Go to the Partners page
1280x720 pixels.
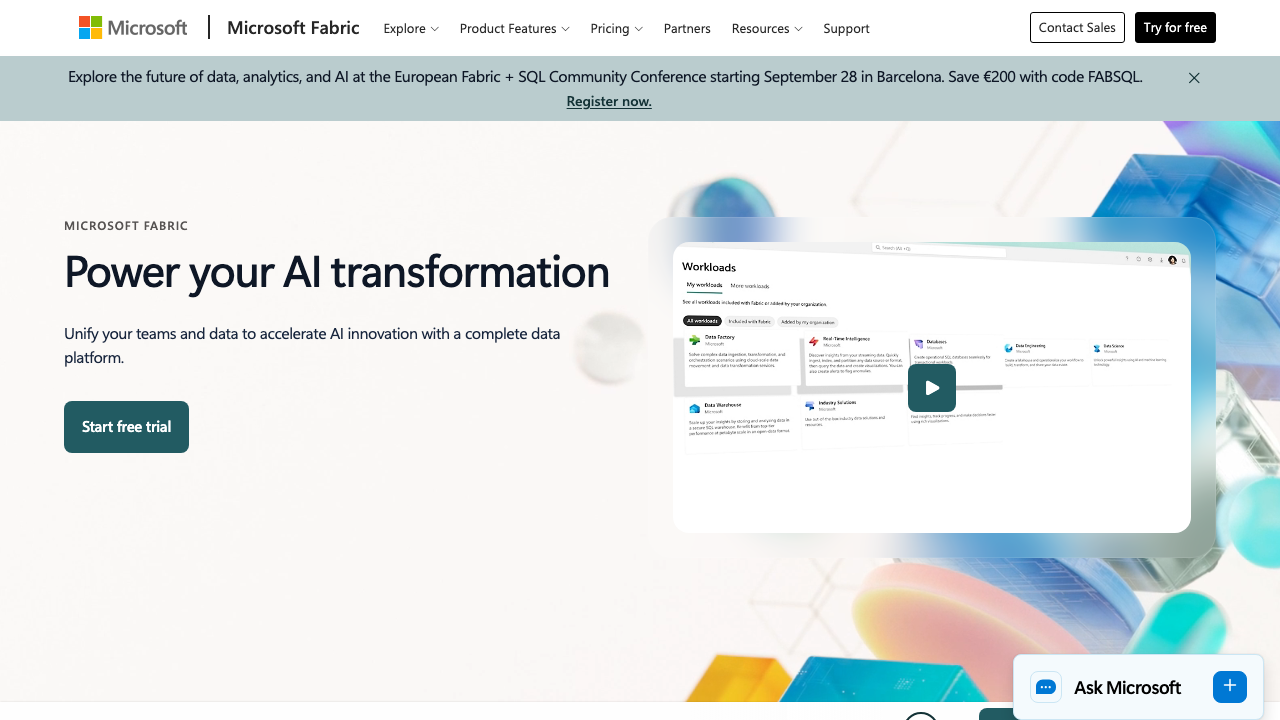click(x=687, y=28)
